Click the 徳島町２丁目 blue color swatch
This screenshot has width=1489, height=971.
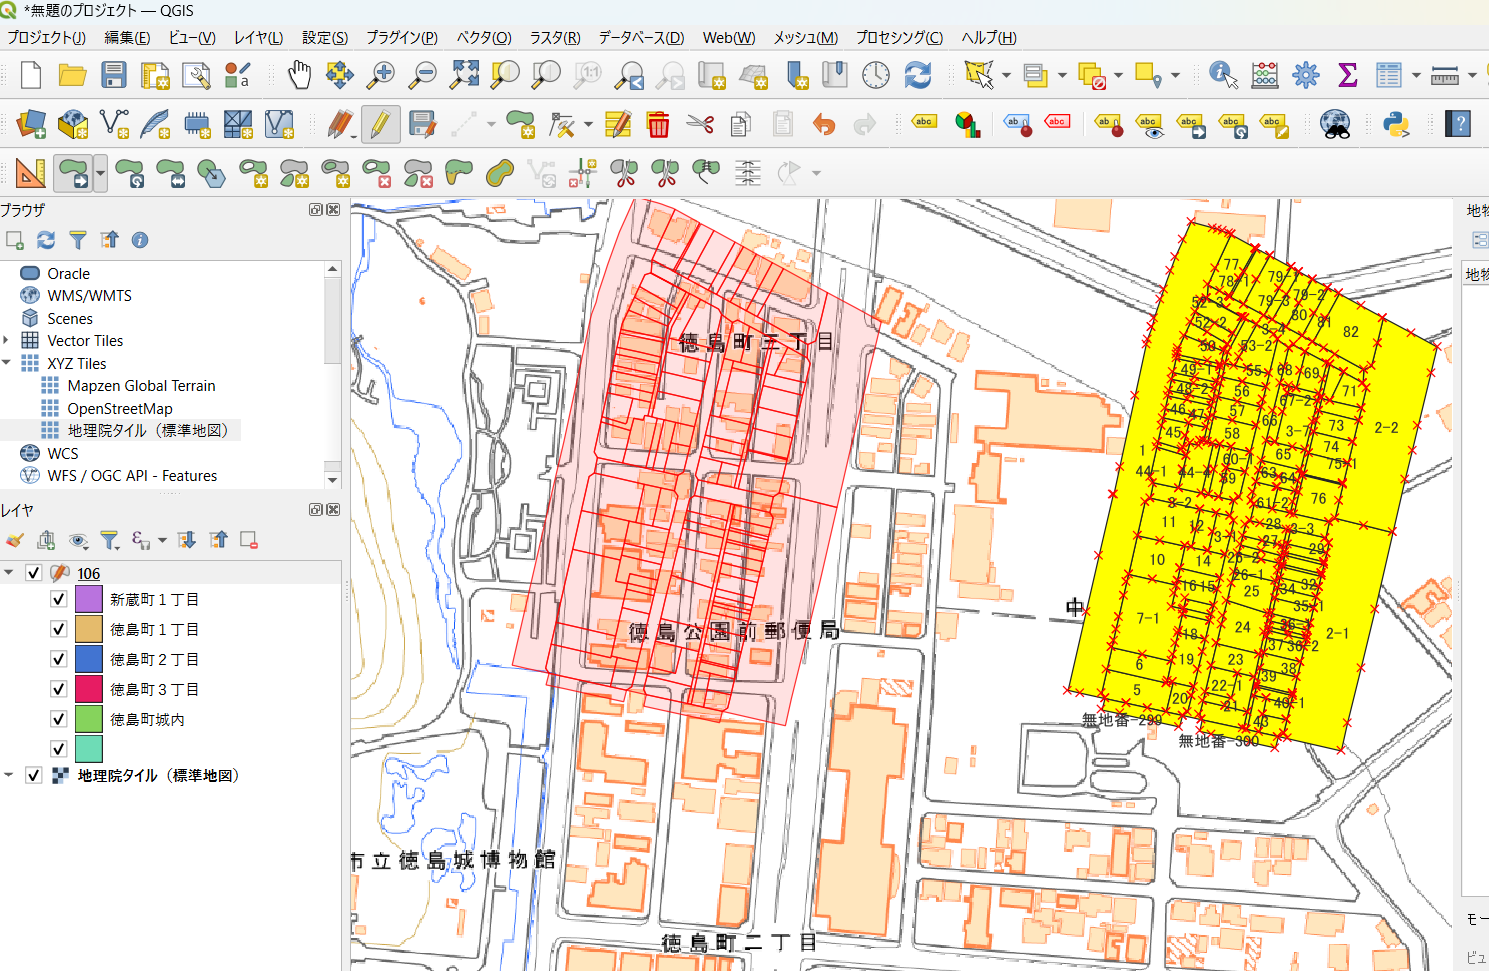(x=89, y=659)
